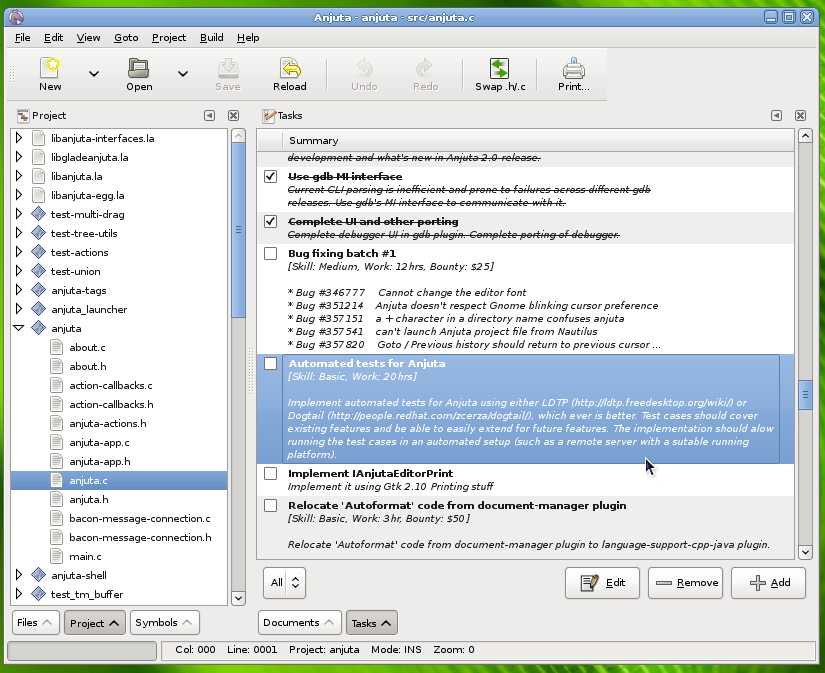Screen dimensions: 825x673
Task: Open the Edit menu
Action: click(x=53, y=38)
